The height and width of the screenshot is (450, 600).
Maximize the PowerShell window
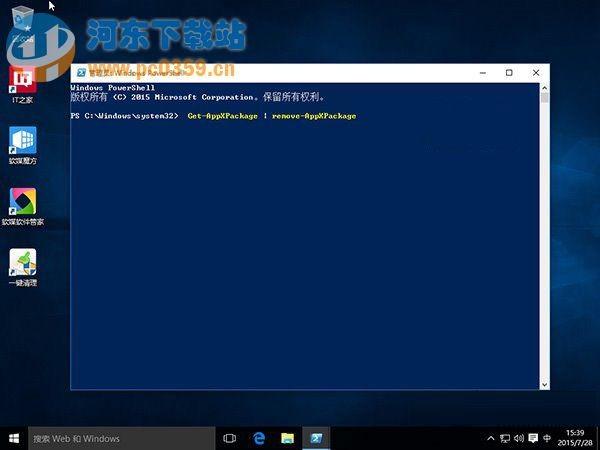pyautogui.click(x=509, y=73)
